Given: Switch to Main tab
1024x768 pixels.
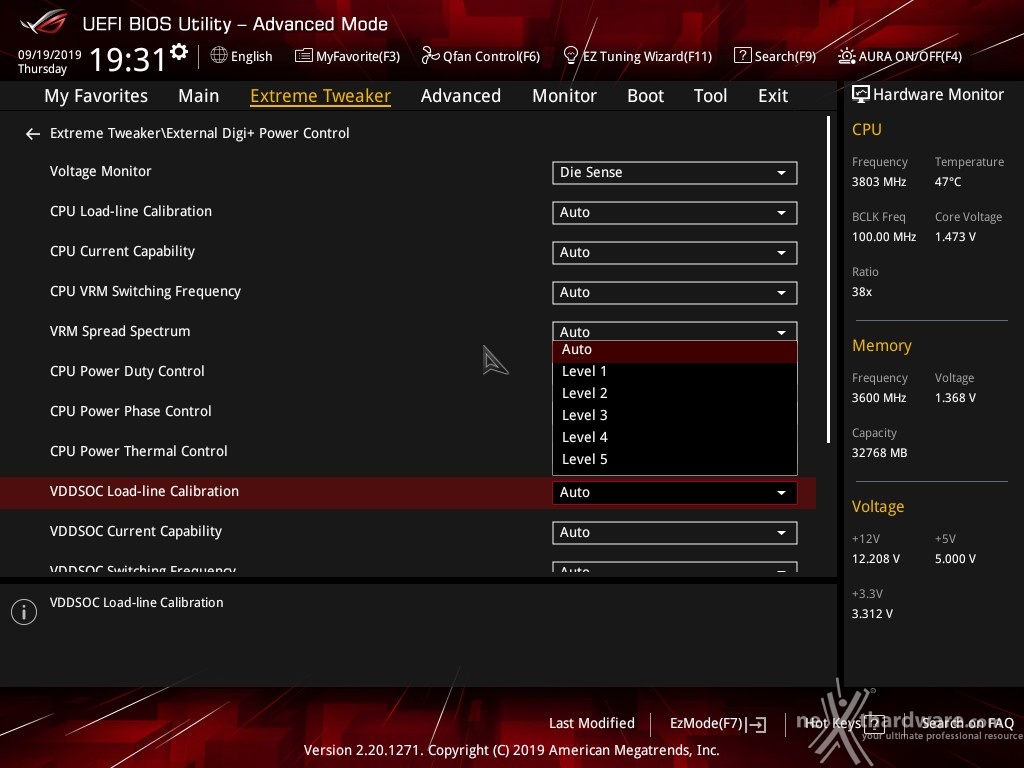Looking at the screenshot, I should tap(199, 96).
